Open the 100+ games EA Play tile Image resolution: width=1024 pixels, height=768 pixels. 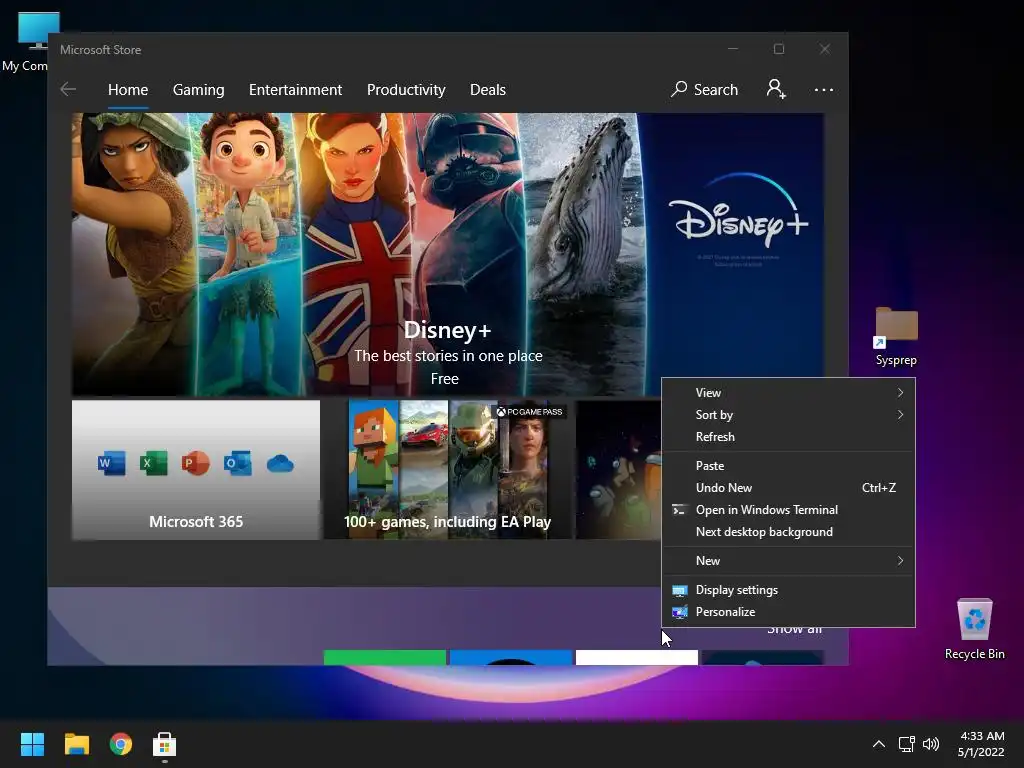[x=447, y=470]
